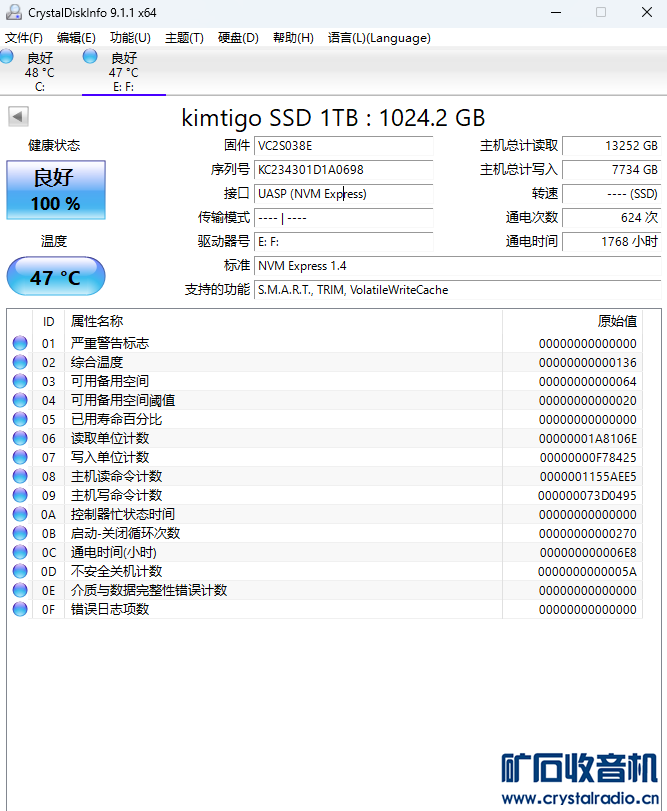Click the power-on count value 624 次
The height and width of the screenshot is (811, 667).
(x=612, y=218)
